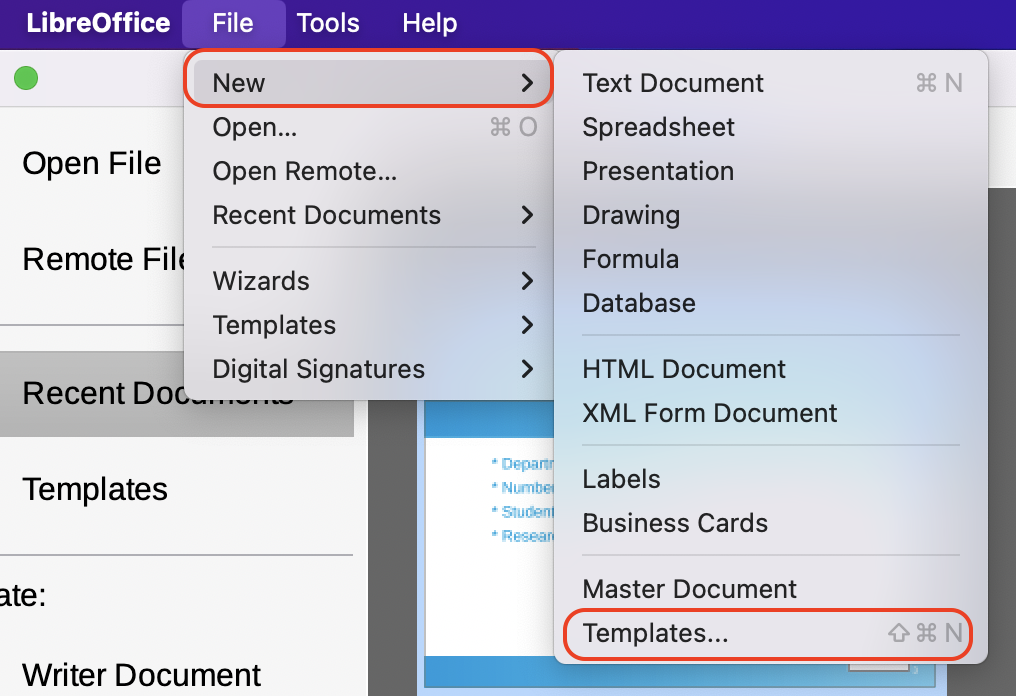
Task: Expand Recent Documents submenu in File menu
Action: [x=369, y=215]
